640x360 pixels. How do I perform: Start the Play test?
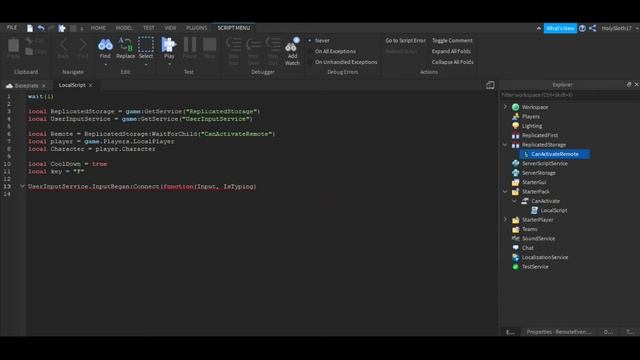click(169, 44)
